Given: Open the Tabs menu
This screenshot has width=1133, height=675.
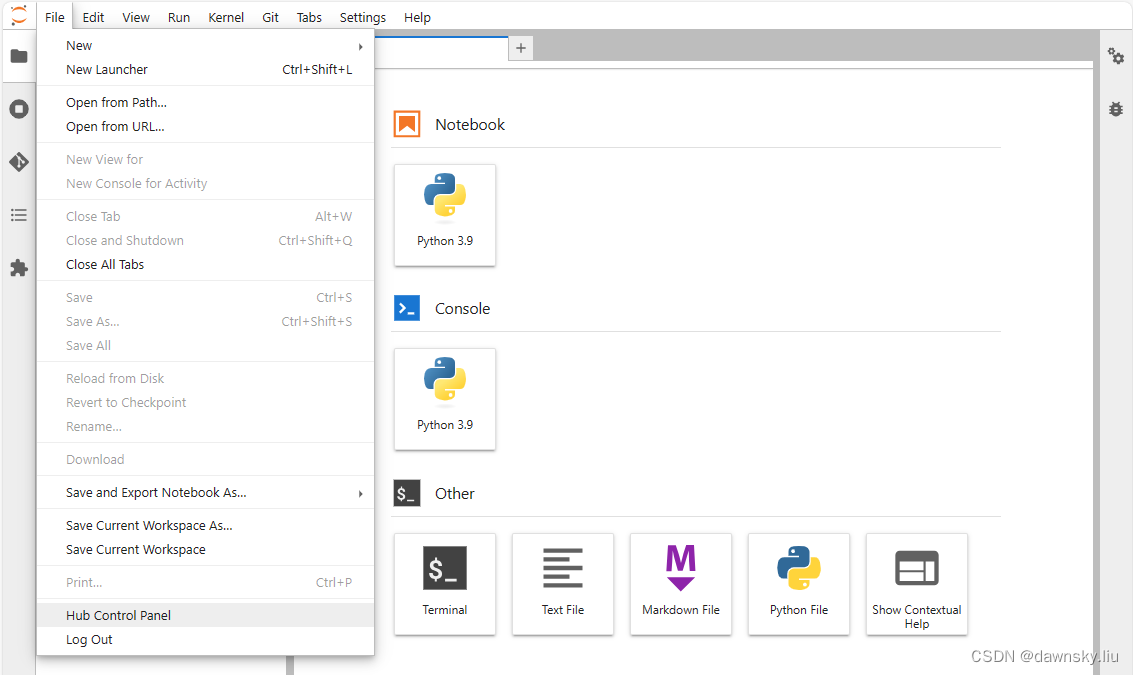Looking at the screenshot, I should pyautogui.click(x=309, y=17).
